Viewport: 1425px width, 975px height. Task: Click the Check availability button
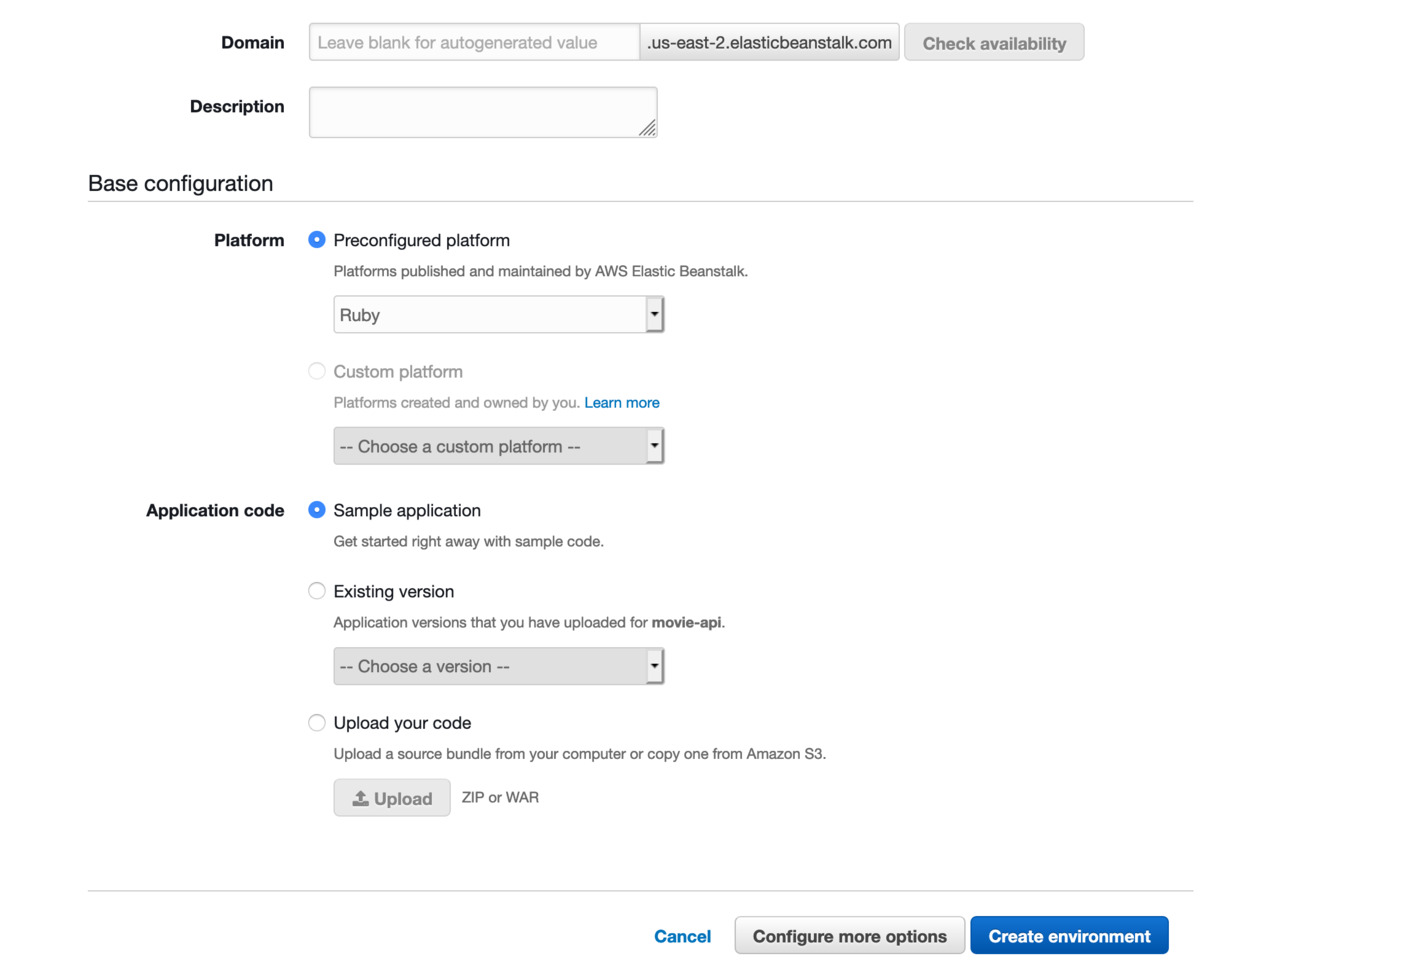click(x=993, y=43)
